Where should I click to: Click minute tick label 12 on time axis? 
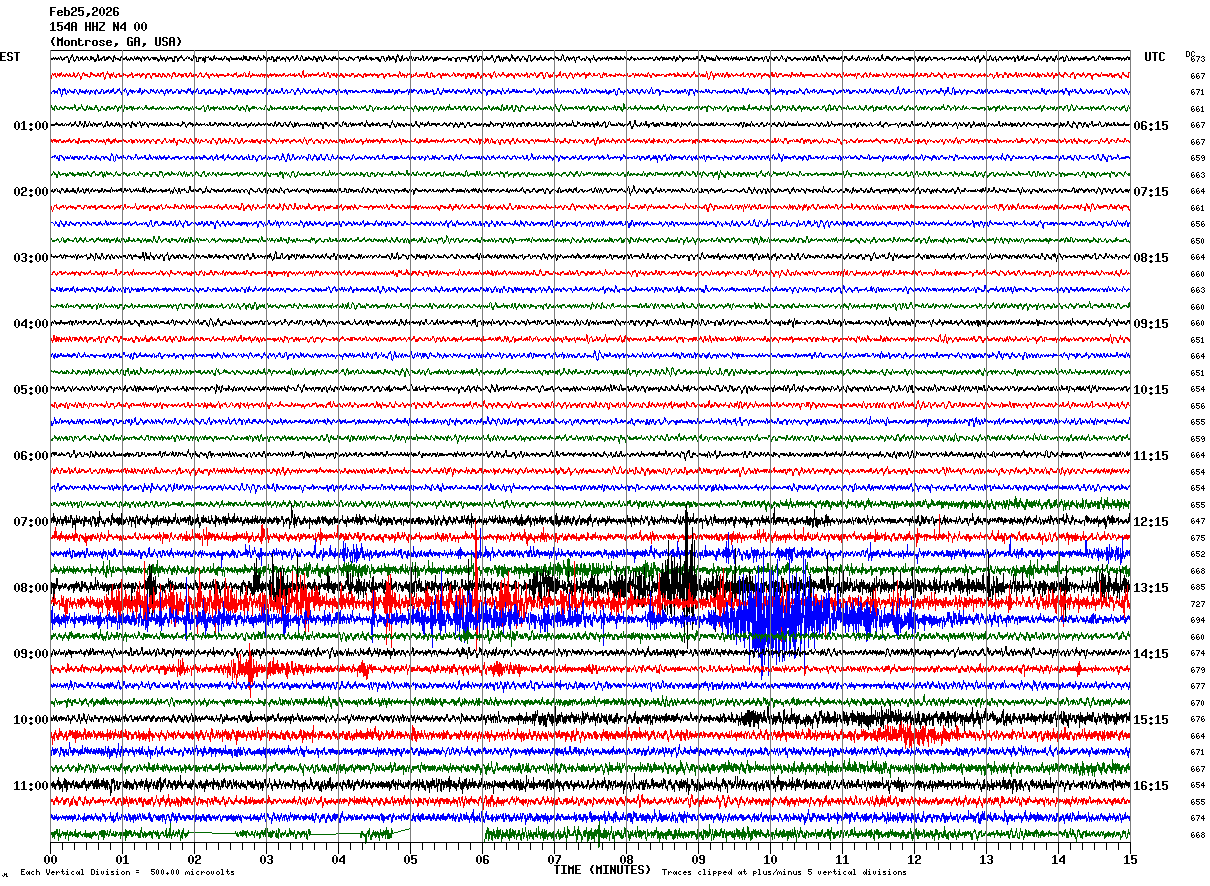(914, 859)
